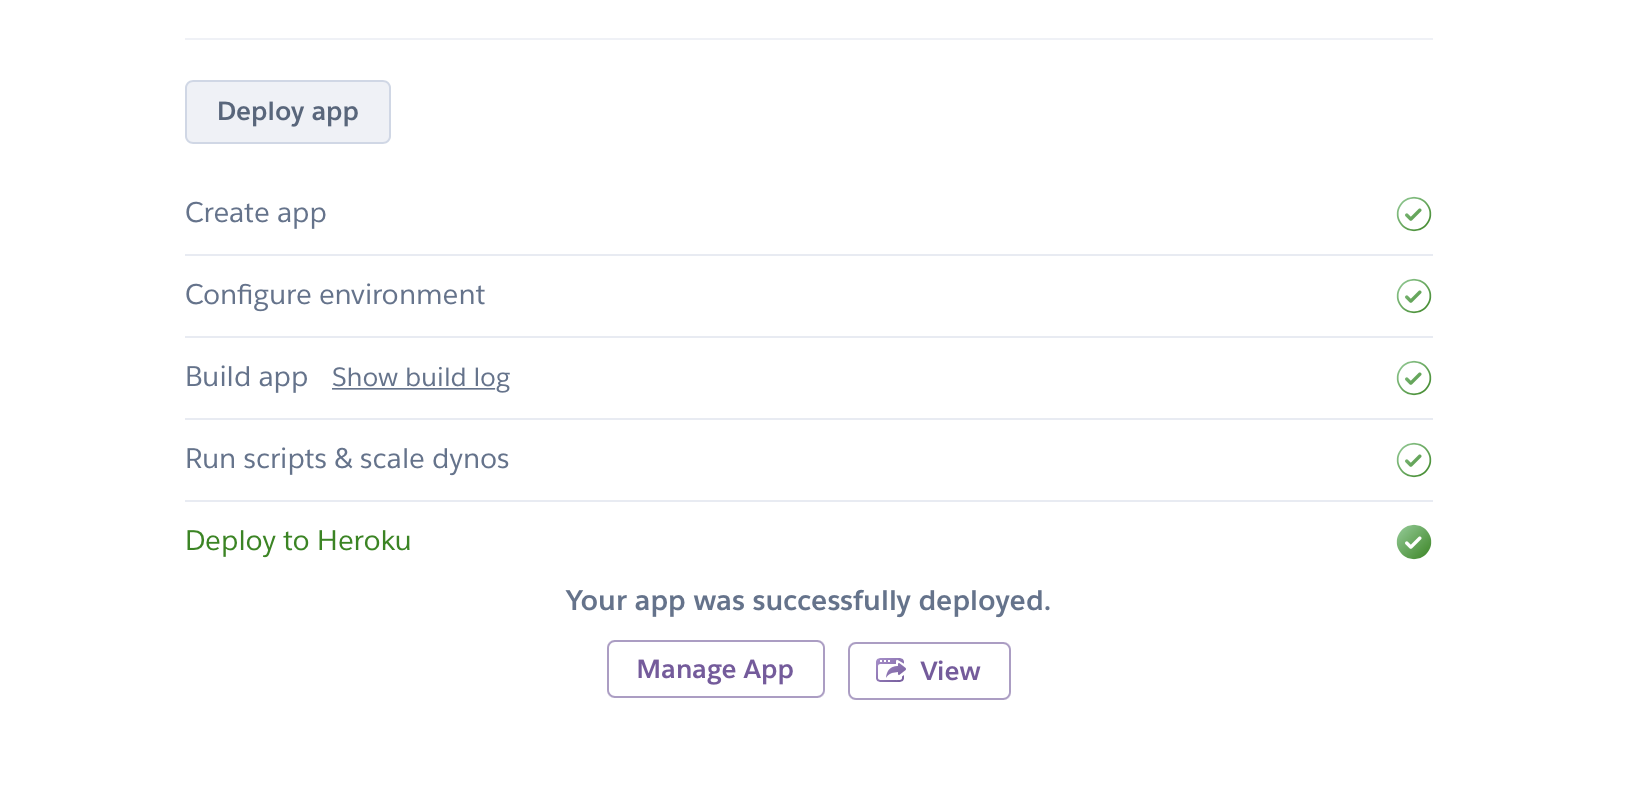This screenshot has height=810, width=1638.
Task: Open the Show build log link
Action: click(x=421, y=378)
